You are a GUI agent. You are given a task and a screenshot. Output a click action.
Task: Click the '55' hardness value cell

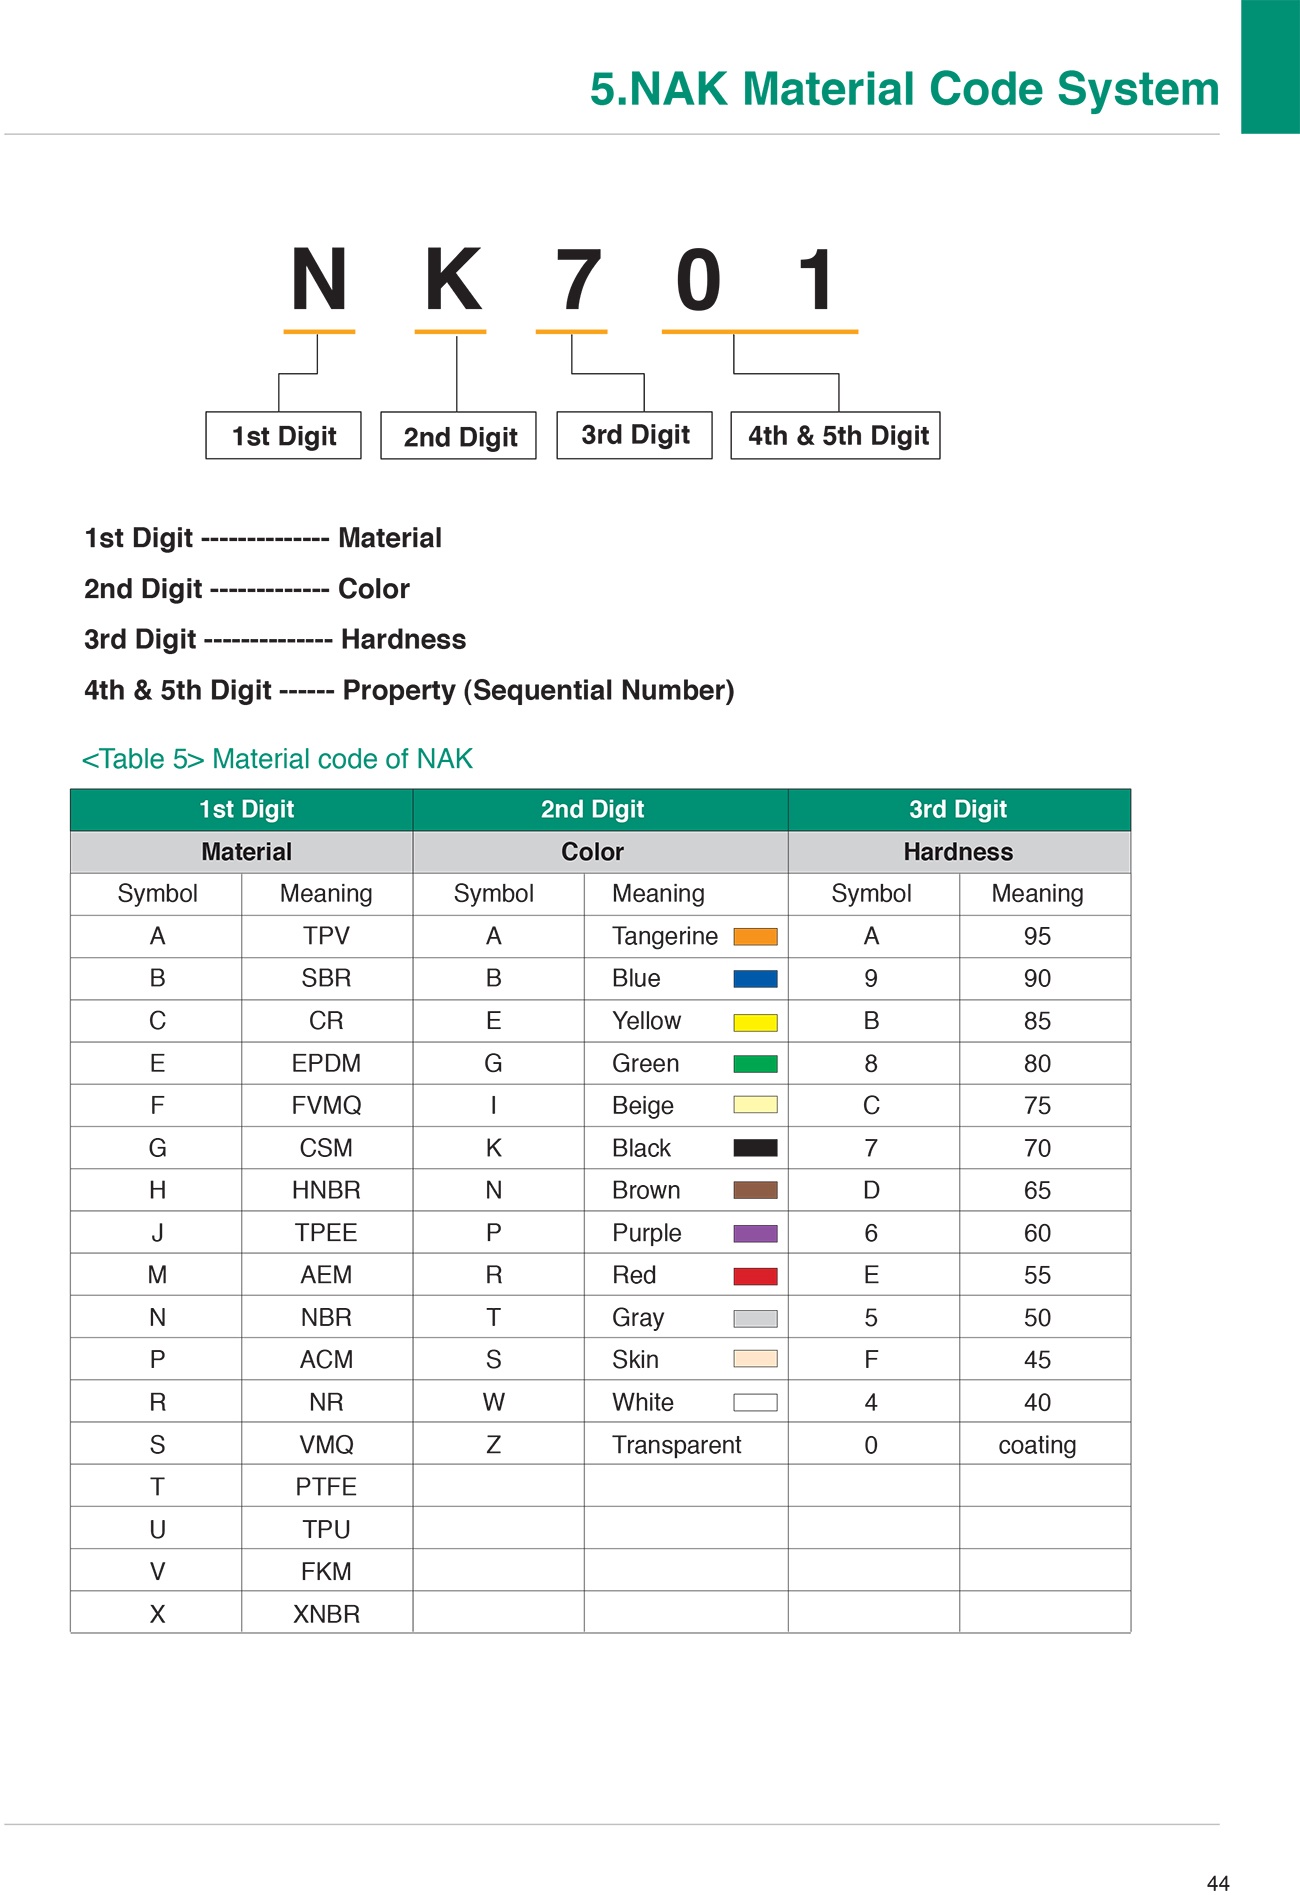click(1045, 1275)
